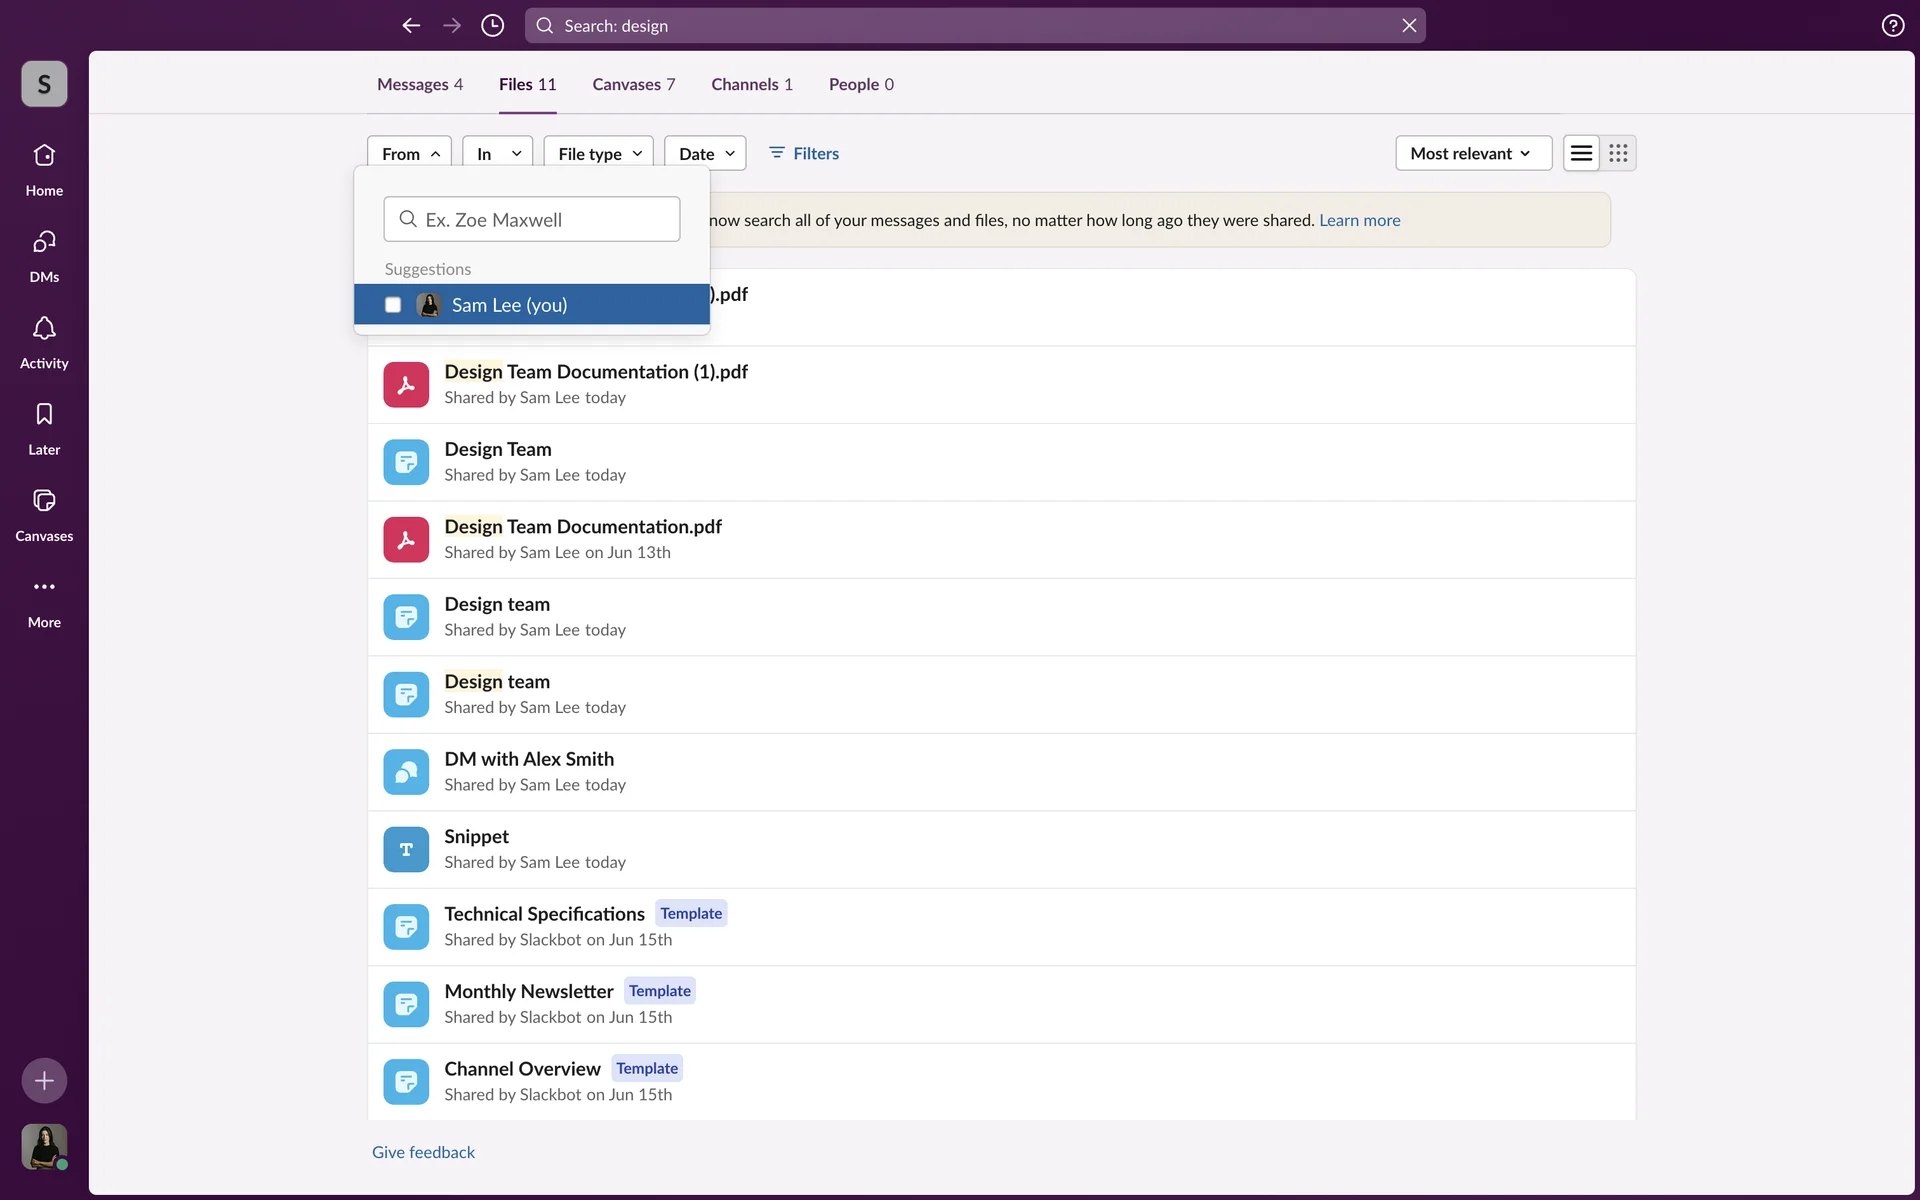This screenshot has width=1920, height=1200.
Task: Switch to grid view layout
Action: (x=1618, y=153)
